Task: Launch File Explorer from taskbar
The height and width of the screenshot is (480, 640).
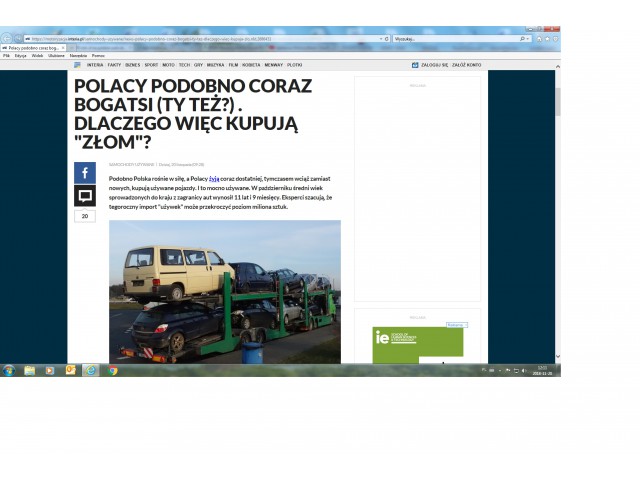Action: (30, 370)
